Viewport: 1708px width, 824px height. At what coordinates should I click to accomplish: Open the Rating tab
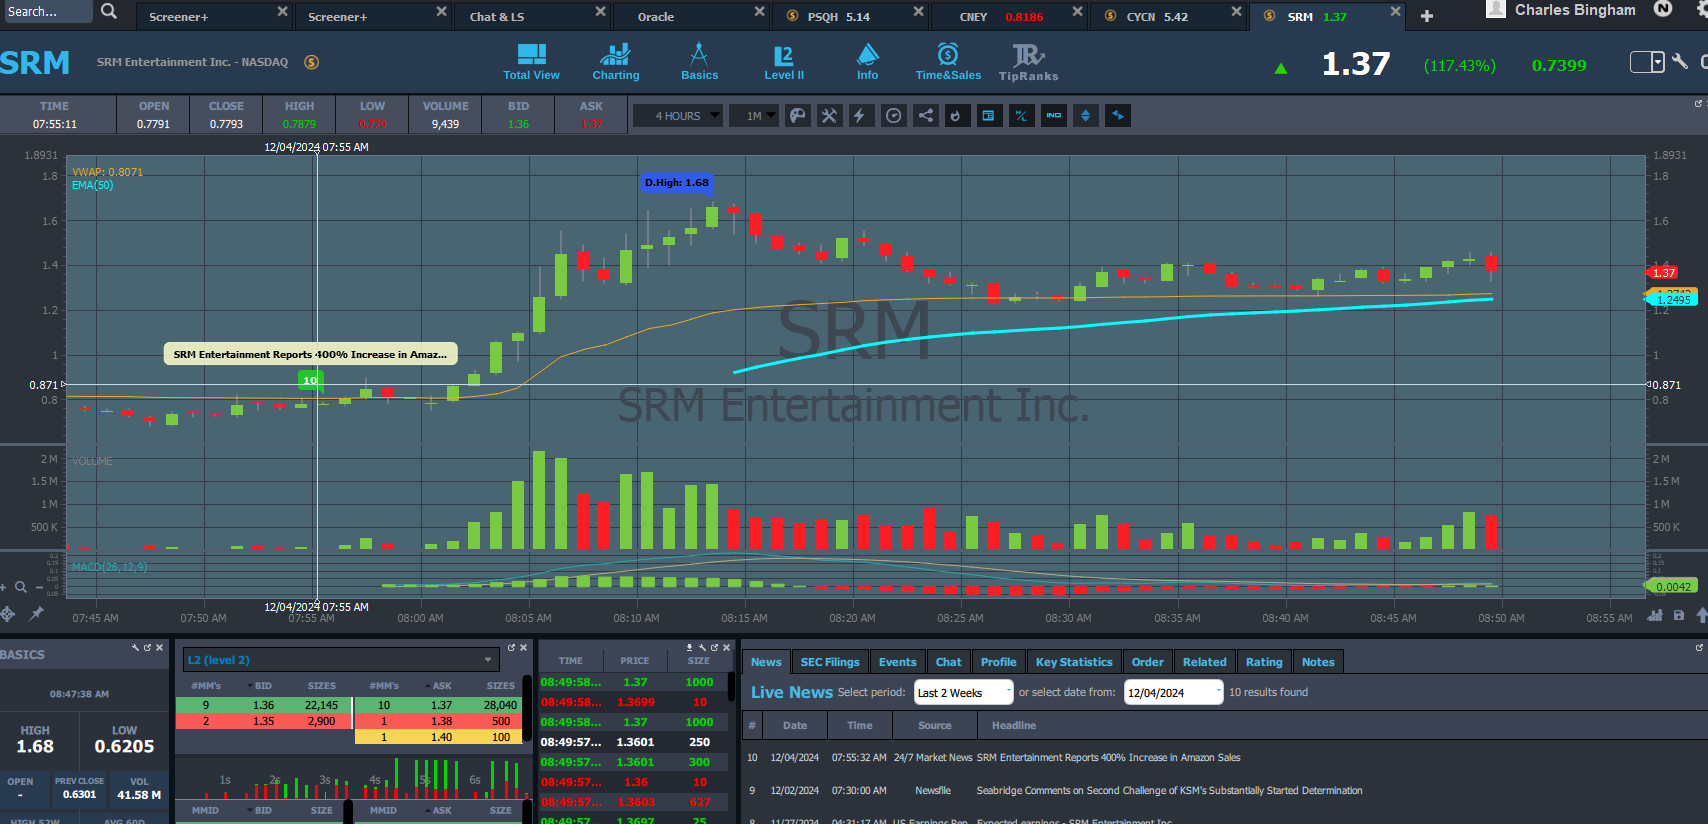(1264, 662)
